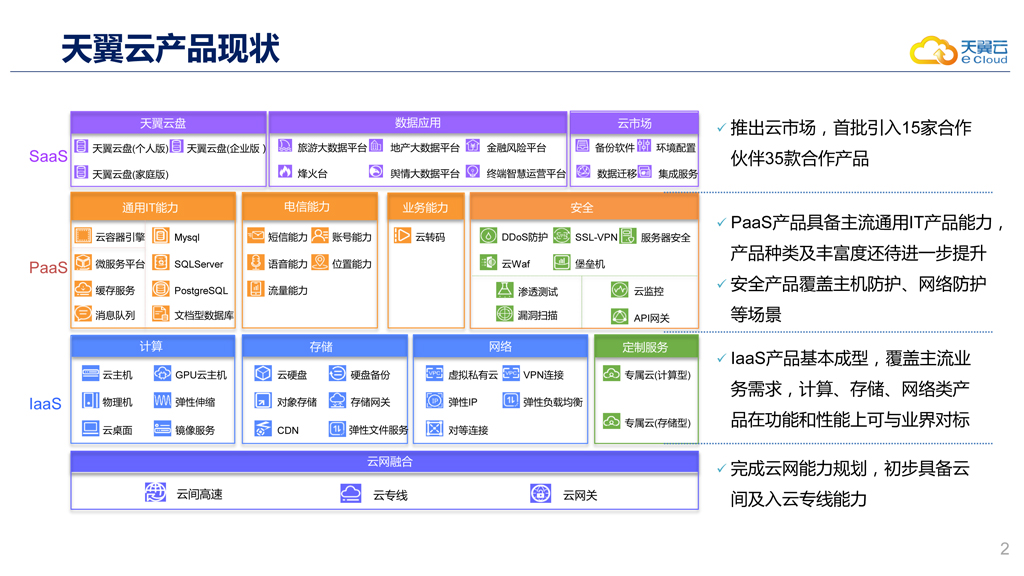Select the 计算 section header

[153, 346]
